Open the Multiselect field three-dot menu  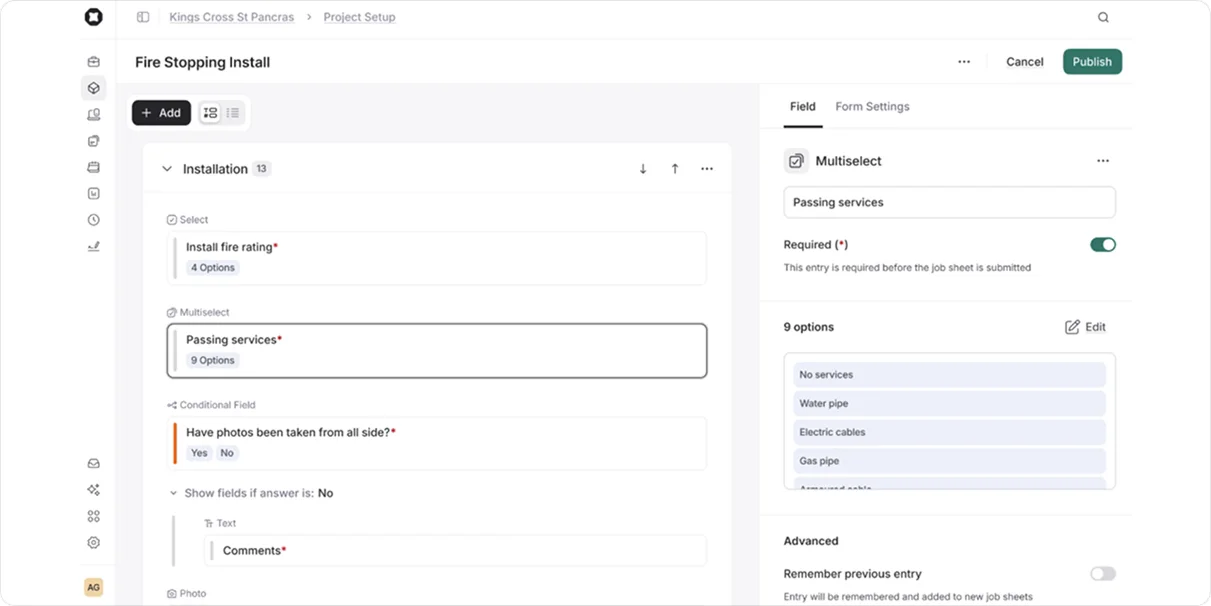pos(1103,161)
